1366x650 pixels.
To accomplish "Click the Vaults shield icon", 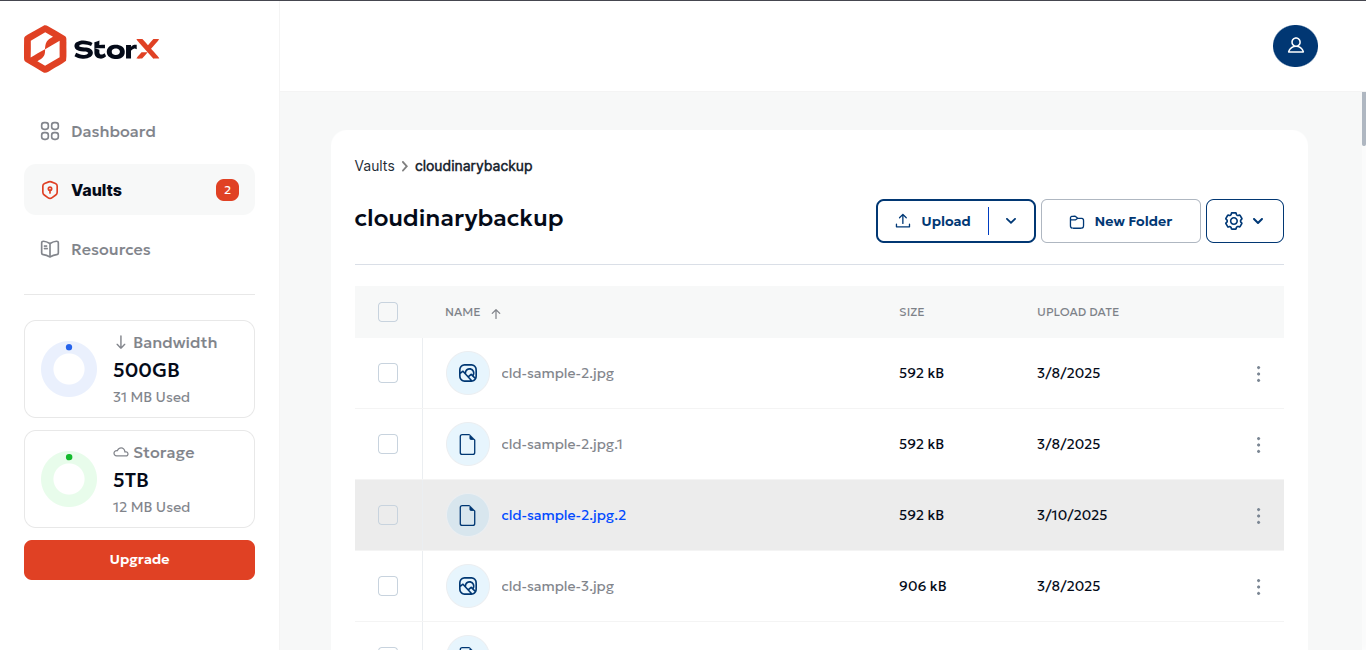I will tap(50, 190).
